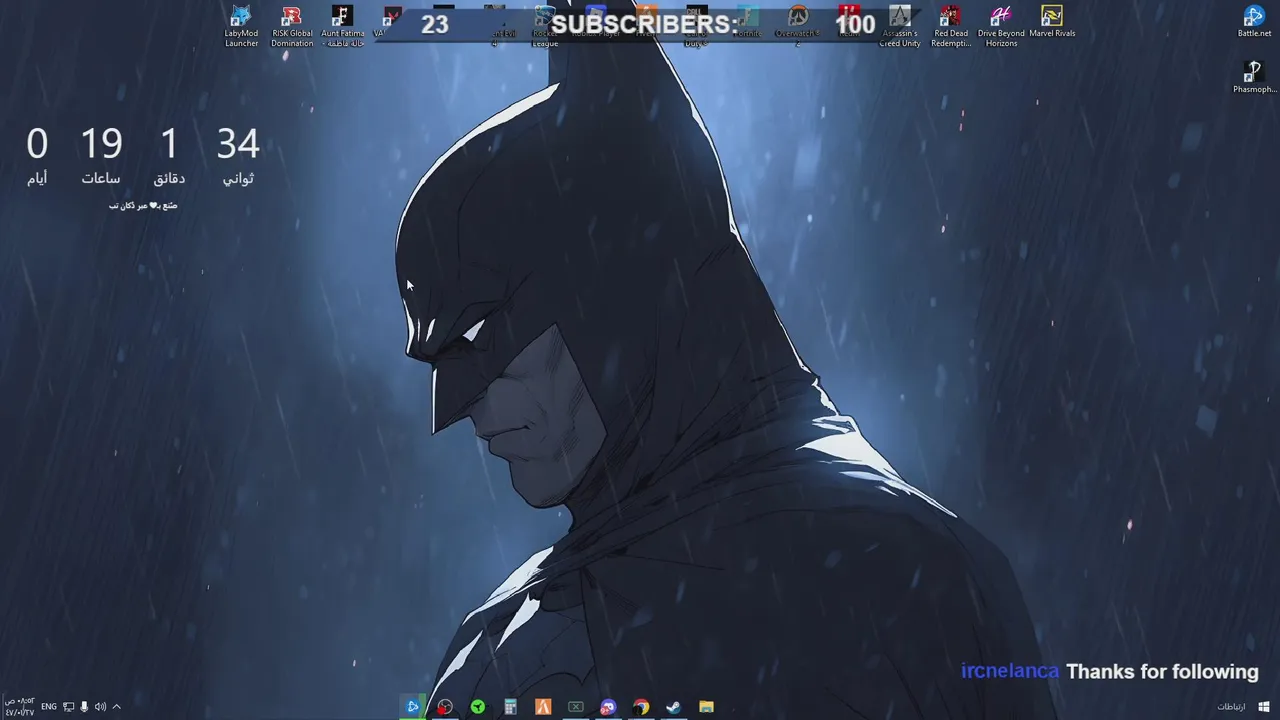Open Discord from the taskbar
Image resolution: width=1280 pixels, height=720 pixels.
[608, 707]
